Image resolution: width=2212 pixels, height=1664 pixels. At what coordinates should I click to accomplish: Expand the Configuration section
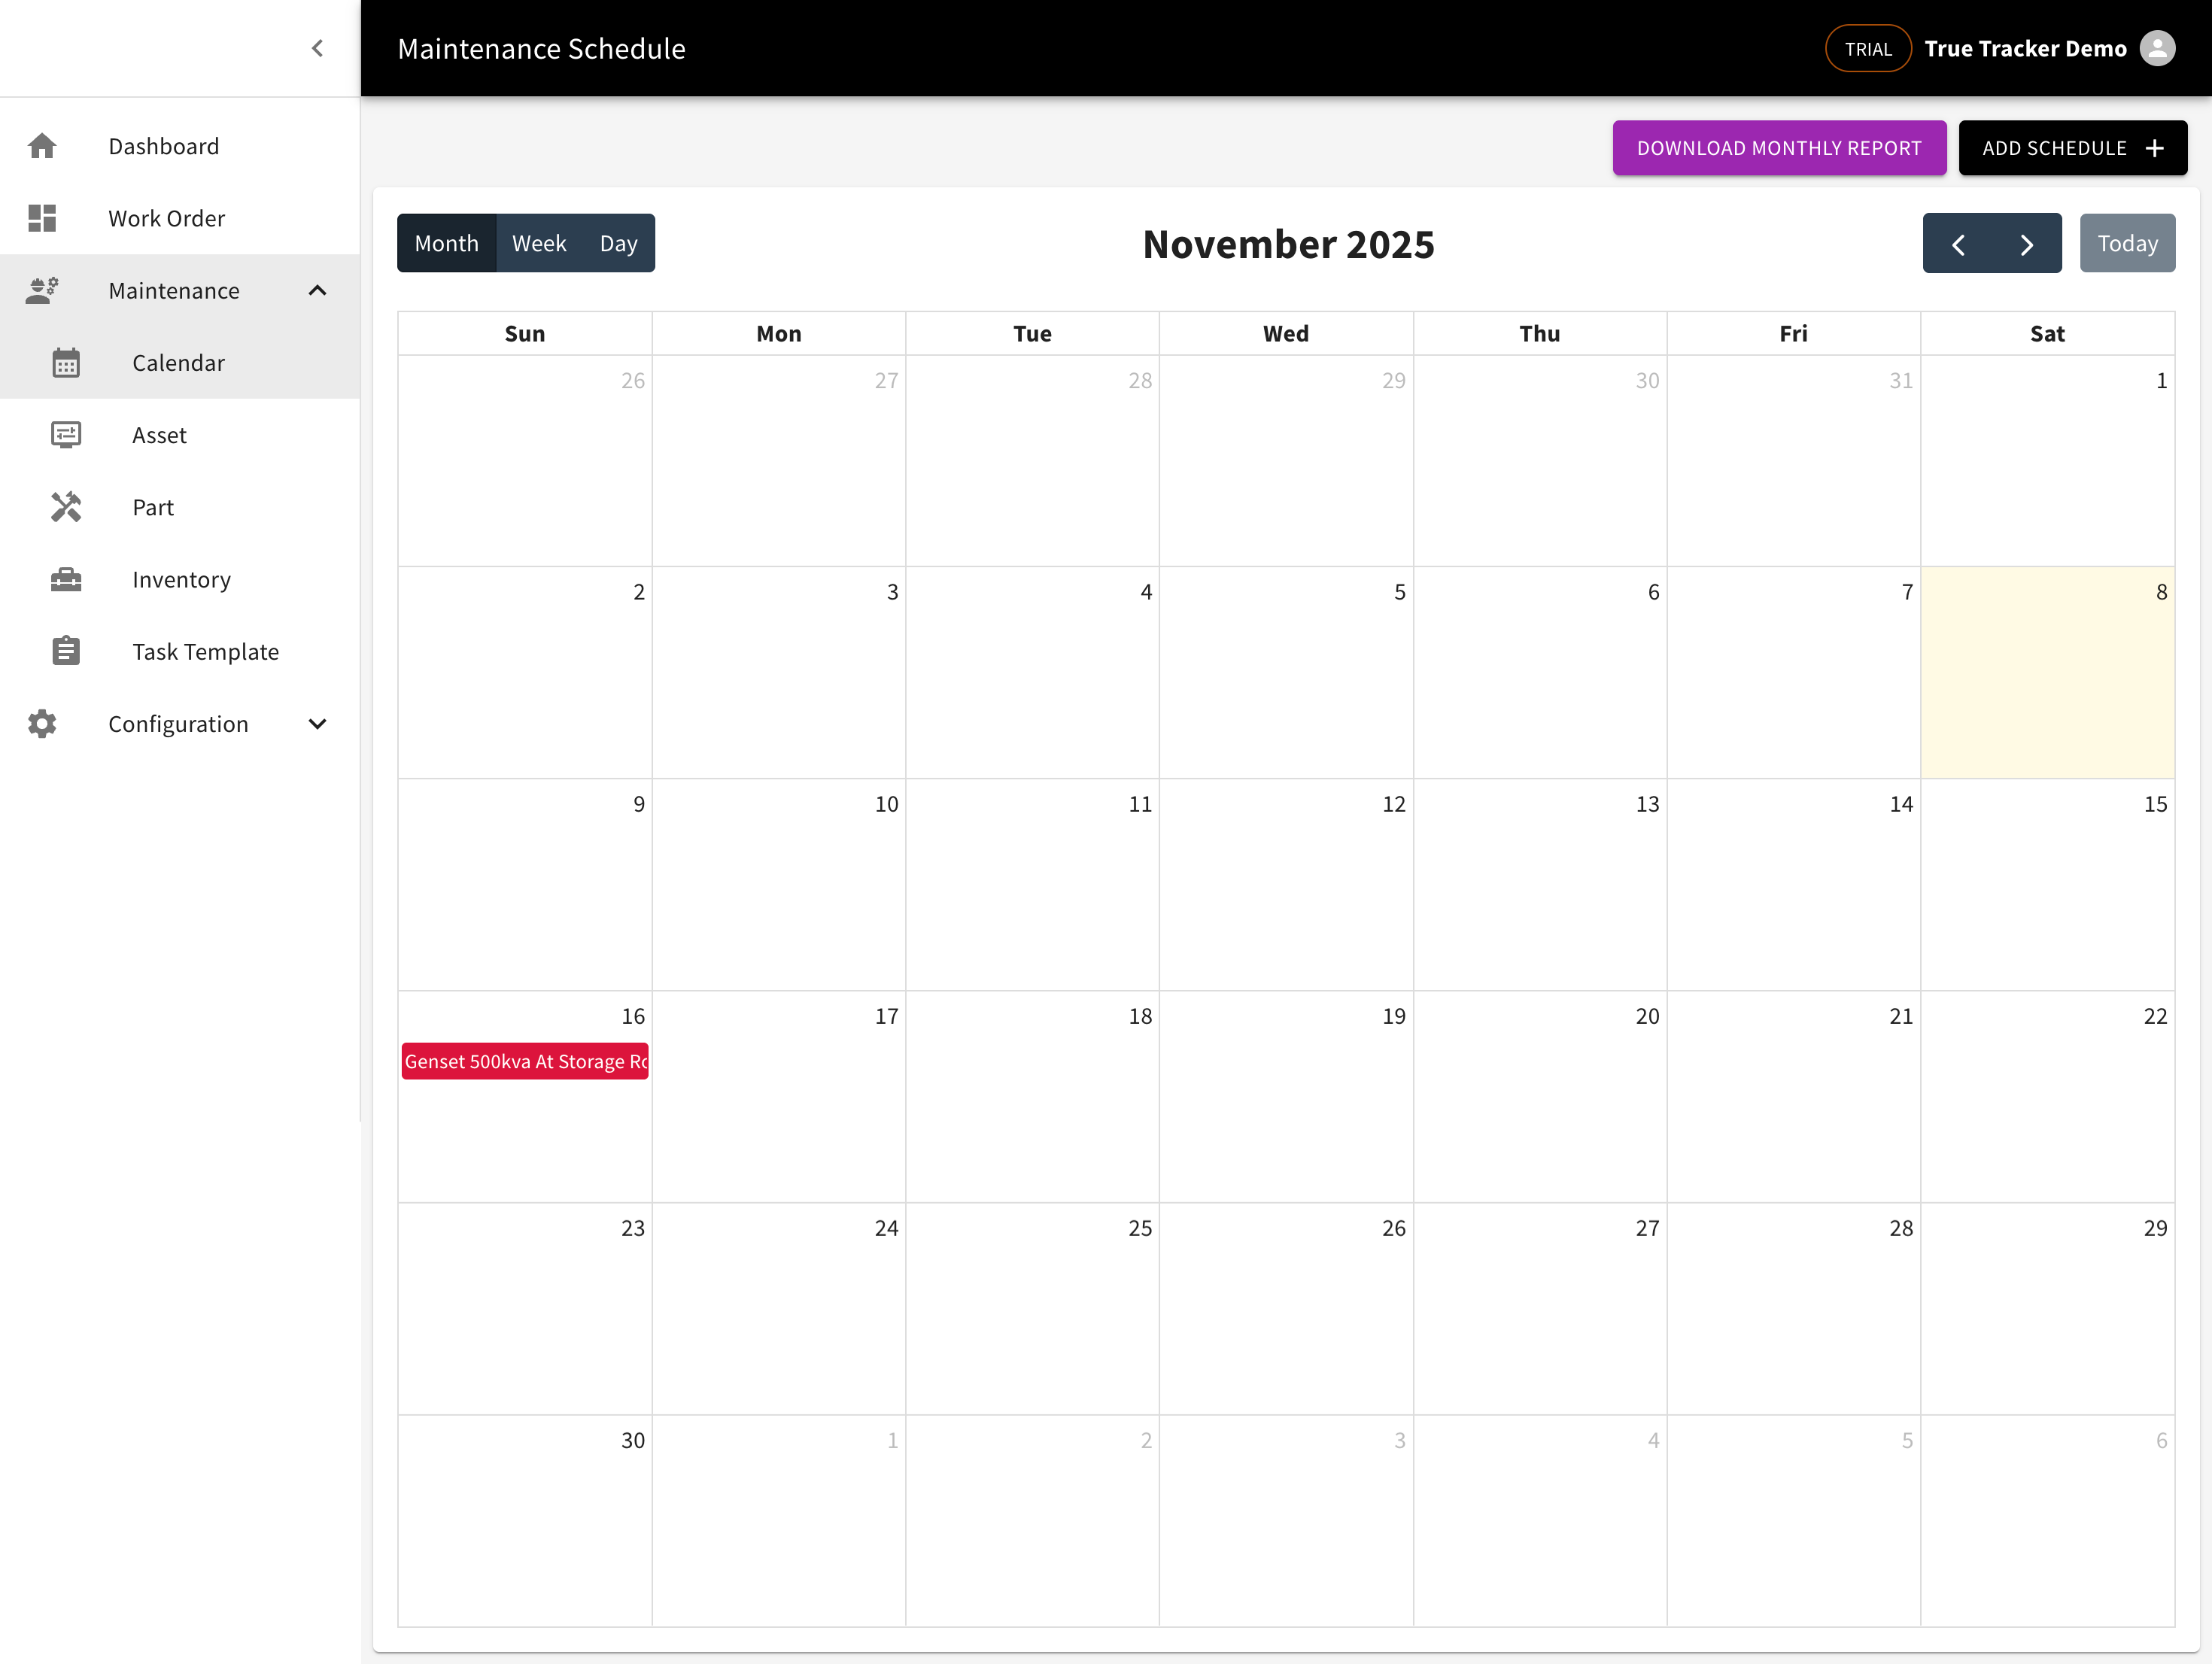317,724
